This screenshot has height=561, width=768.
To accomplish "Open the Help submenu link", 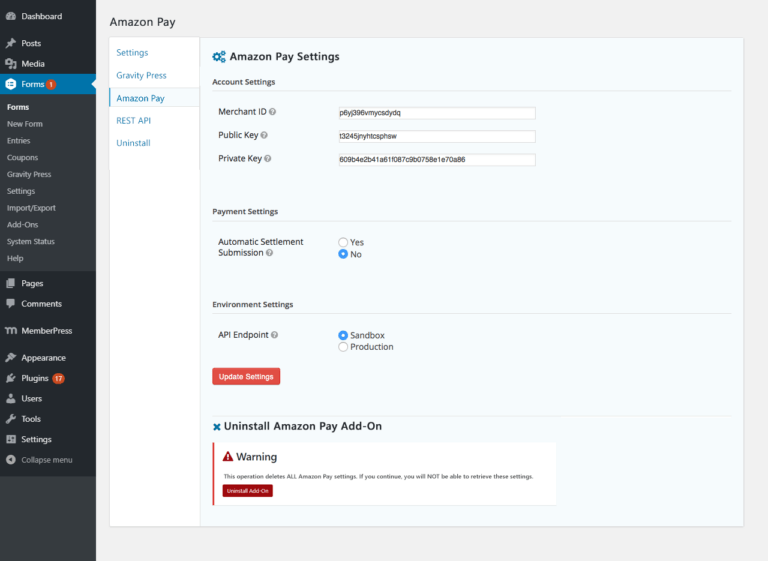I will click(15, 258).
